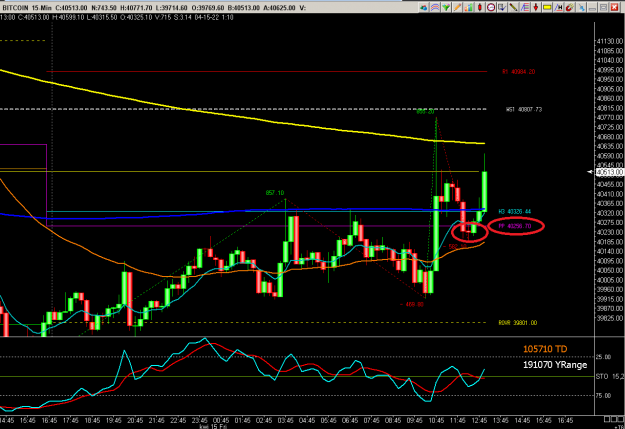Viewport: 625px width, 429px height.
Task: Click the 04-15-22 date stamp
Action: pyautogui.click(x=206, y=18)
